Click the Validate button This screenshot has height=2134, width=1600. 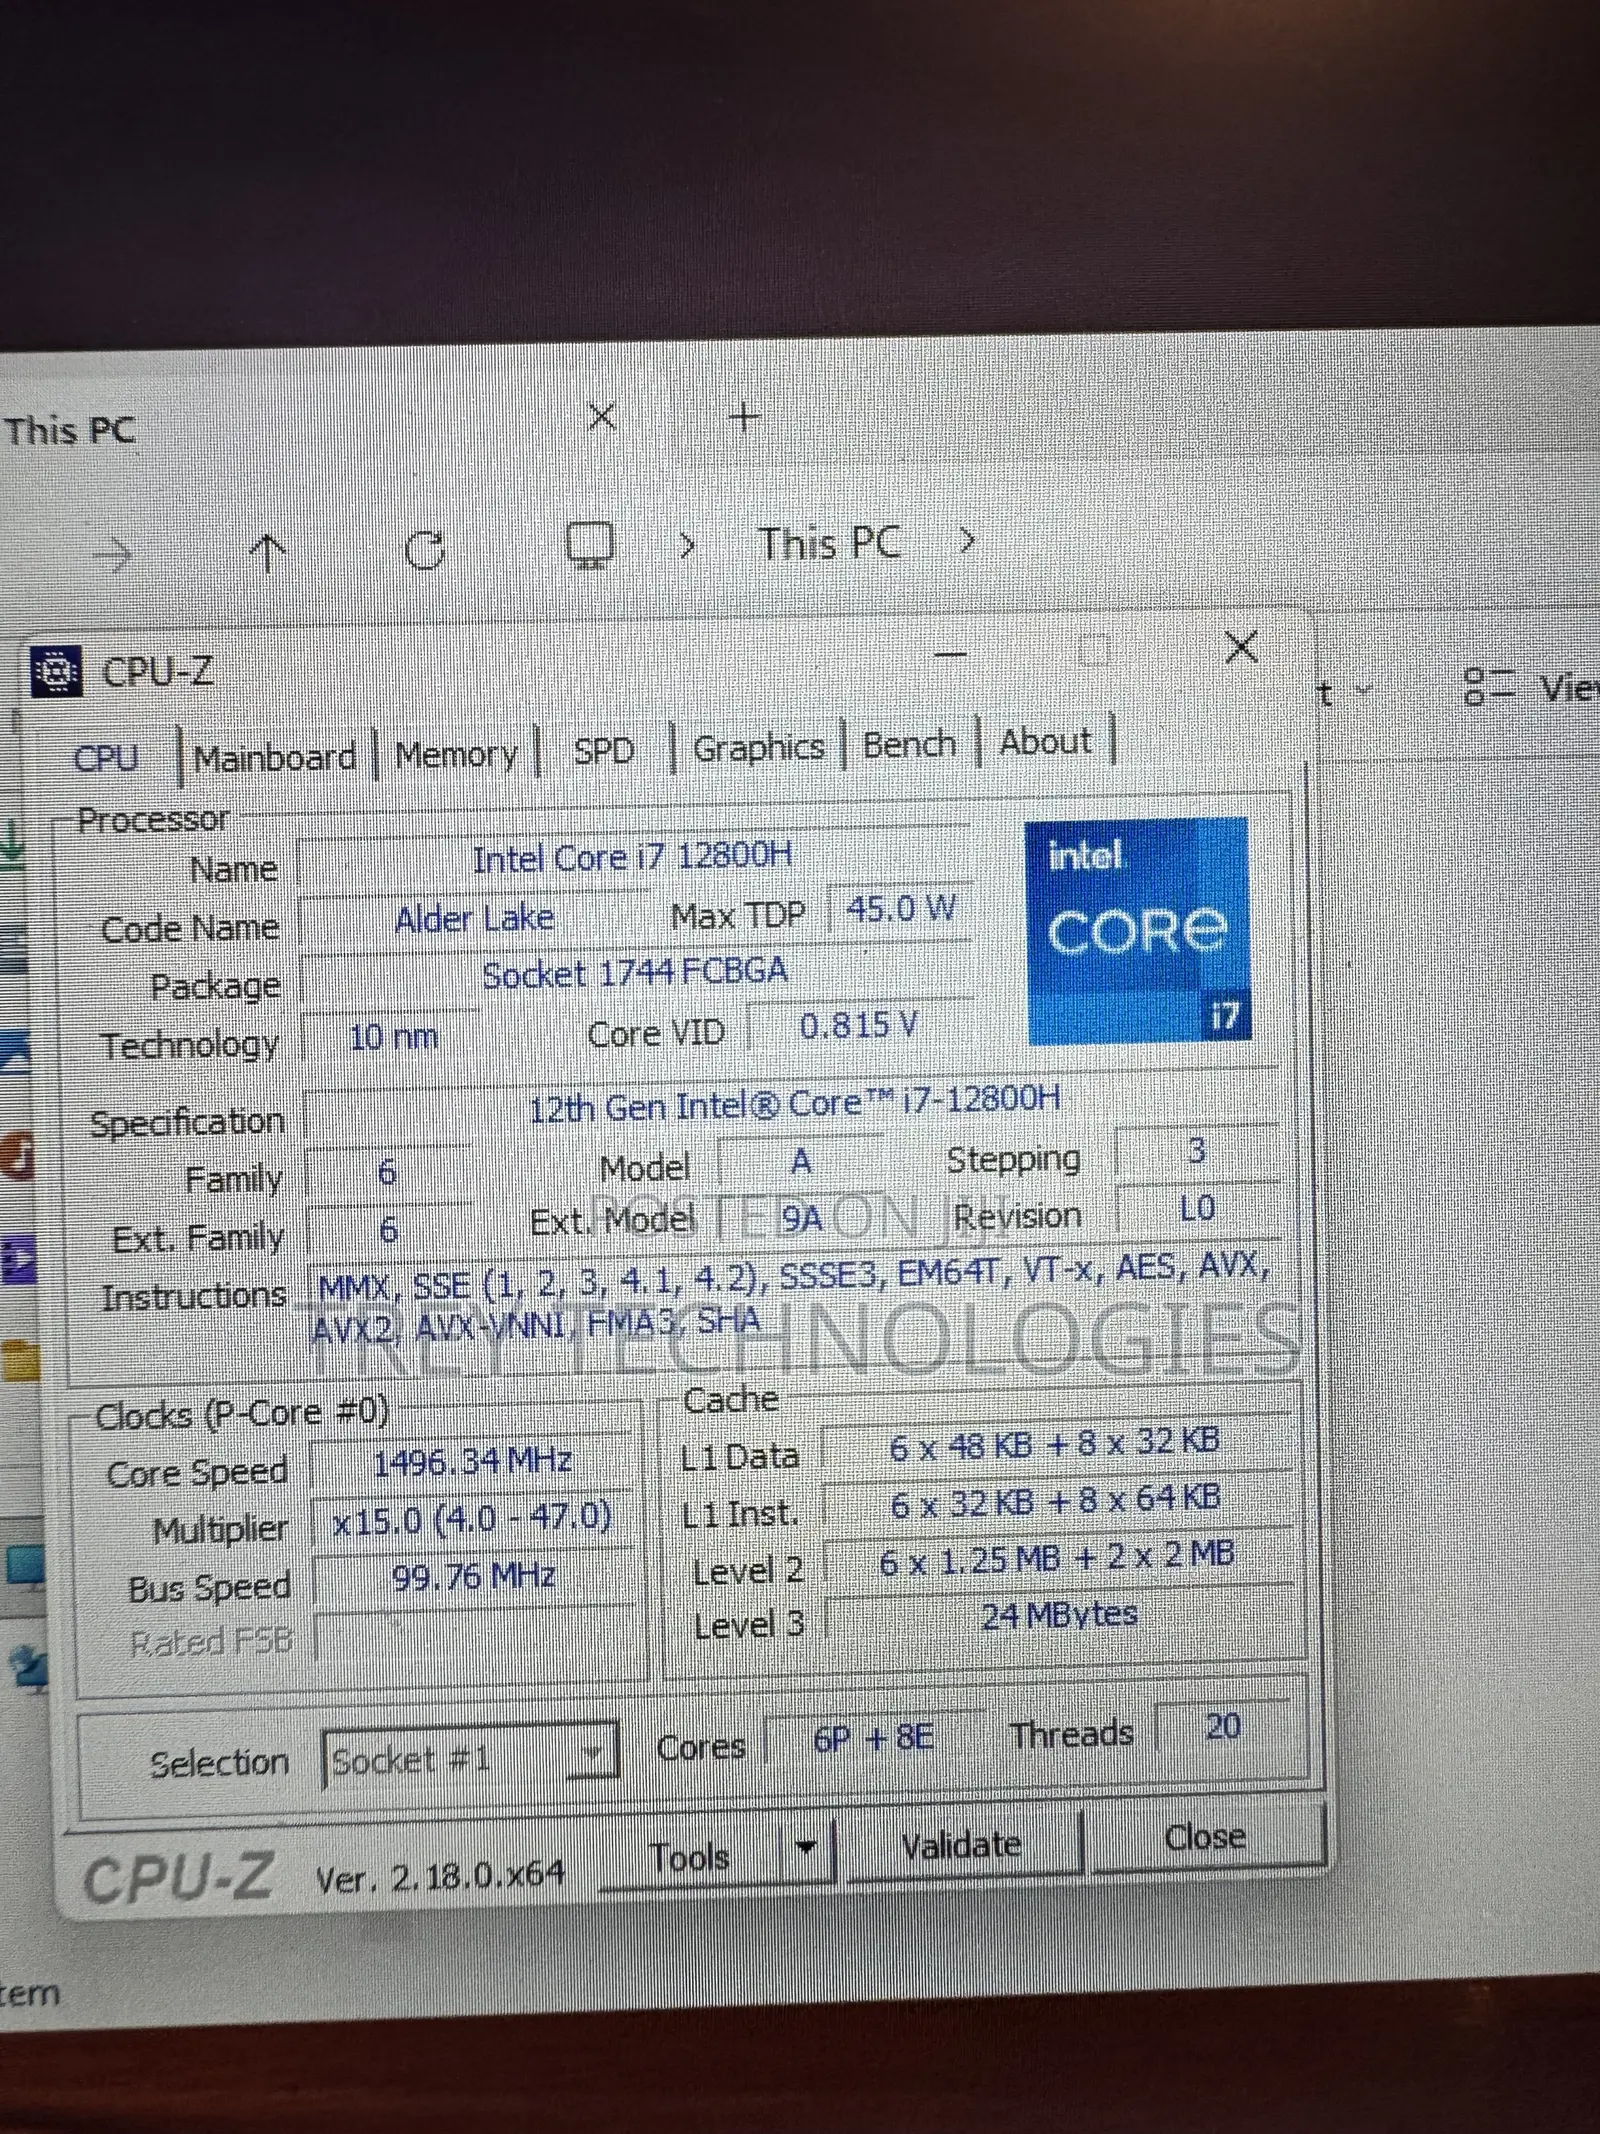coord(962,1845)
